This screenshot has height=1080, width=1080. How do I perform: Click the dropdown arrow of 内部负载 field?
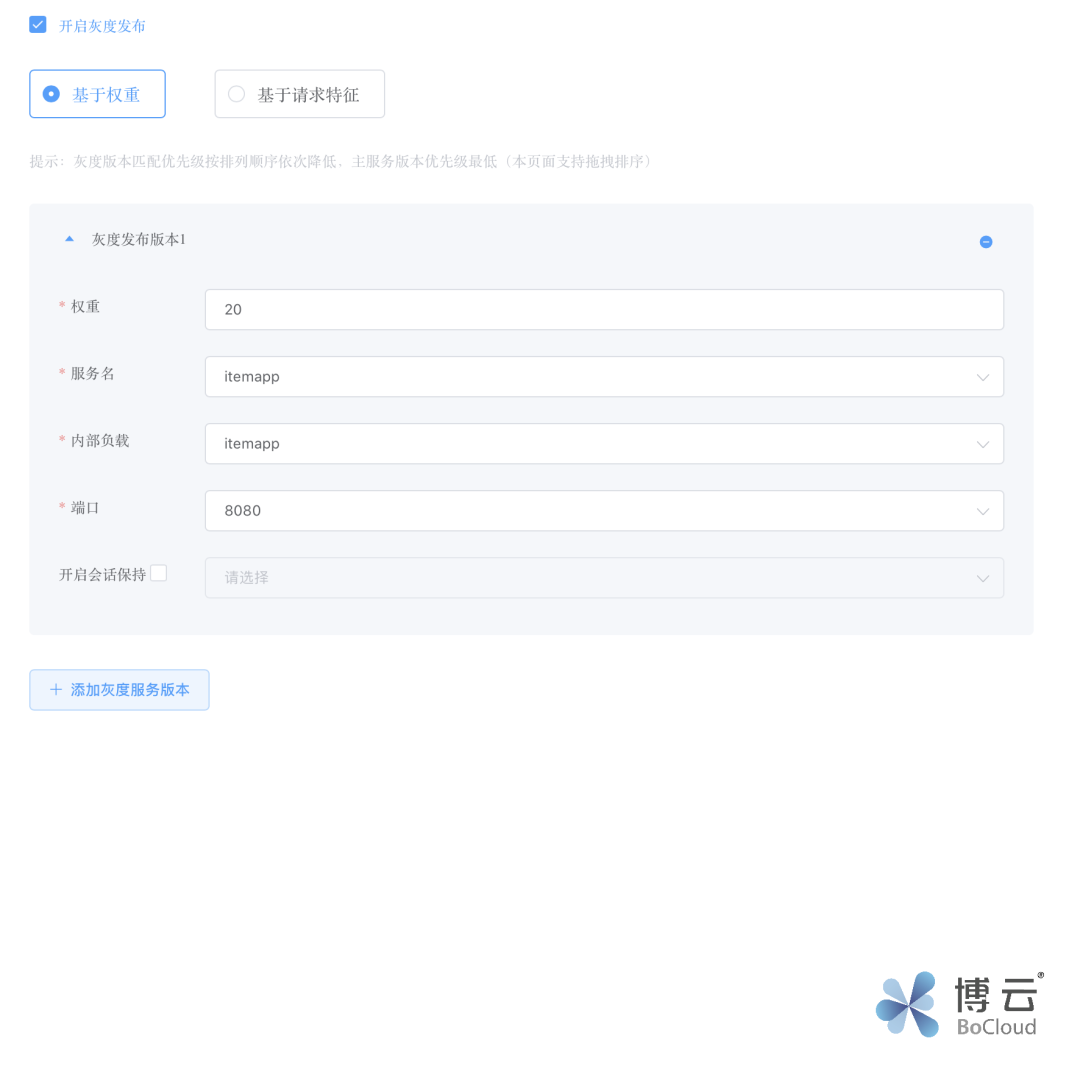[982, 443]
